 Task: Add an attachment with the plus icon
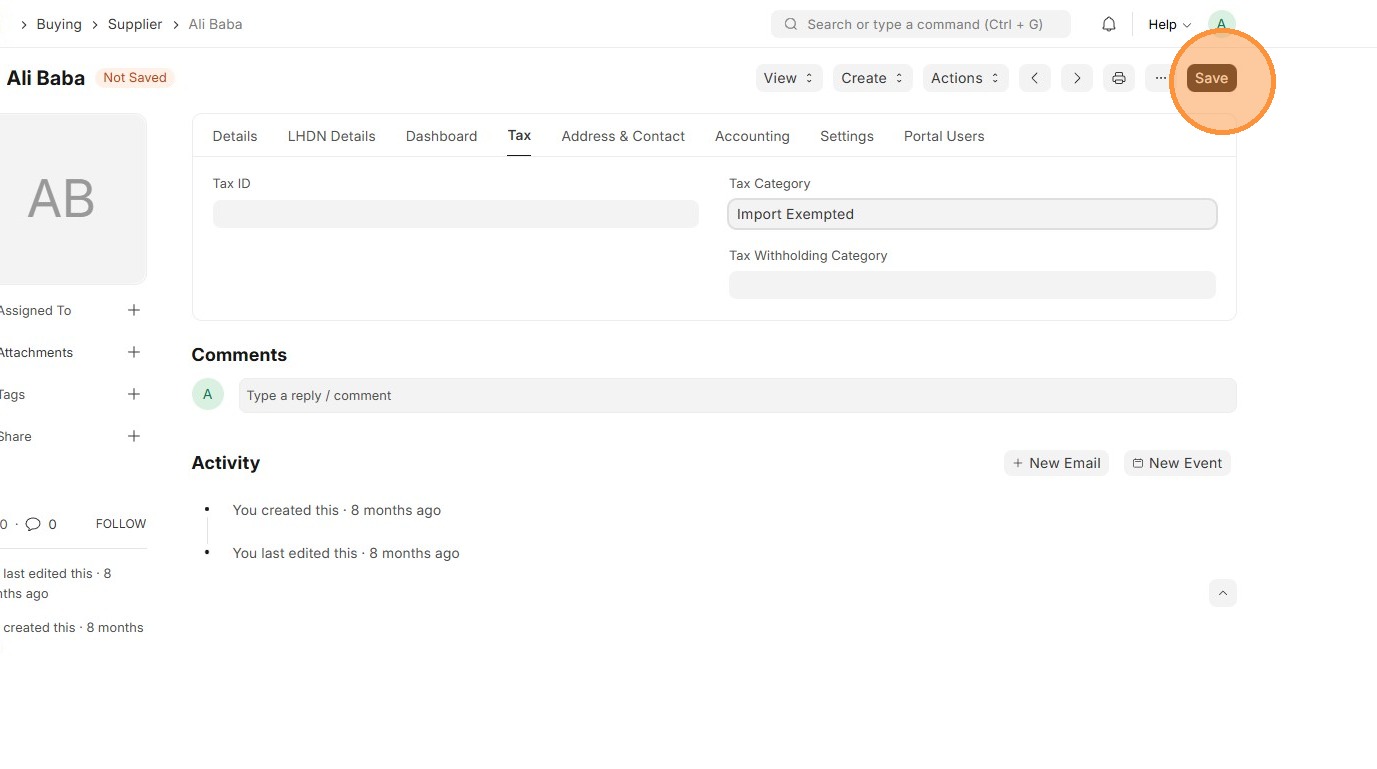click(x=134, y=352)
